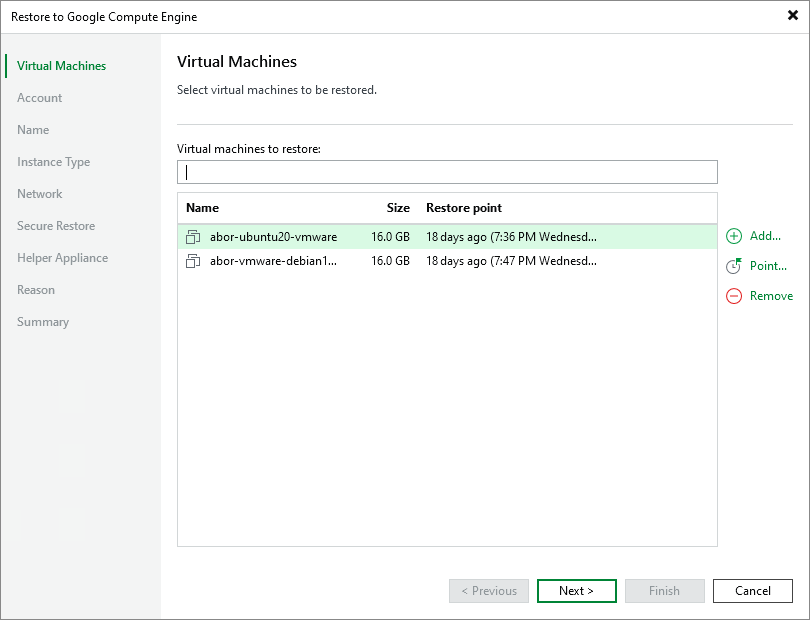Select the abor-vmware-debian1... row
The width and height of the screenshot is (810, 620).
(x=447, y=261)
